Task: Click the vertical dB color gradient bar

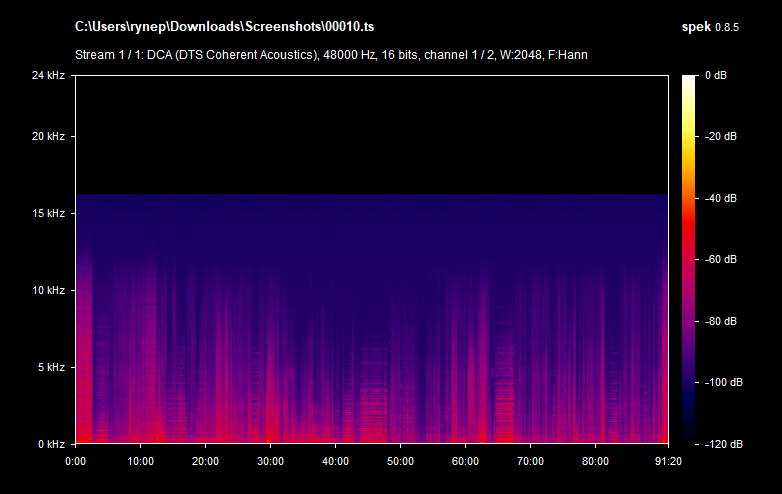Action: pos(690,259)
